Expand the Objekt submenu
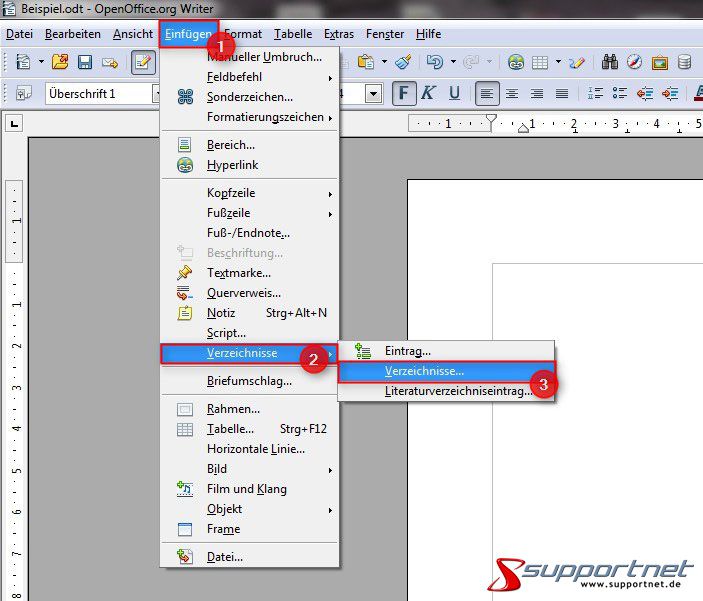 (249, 509)
